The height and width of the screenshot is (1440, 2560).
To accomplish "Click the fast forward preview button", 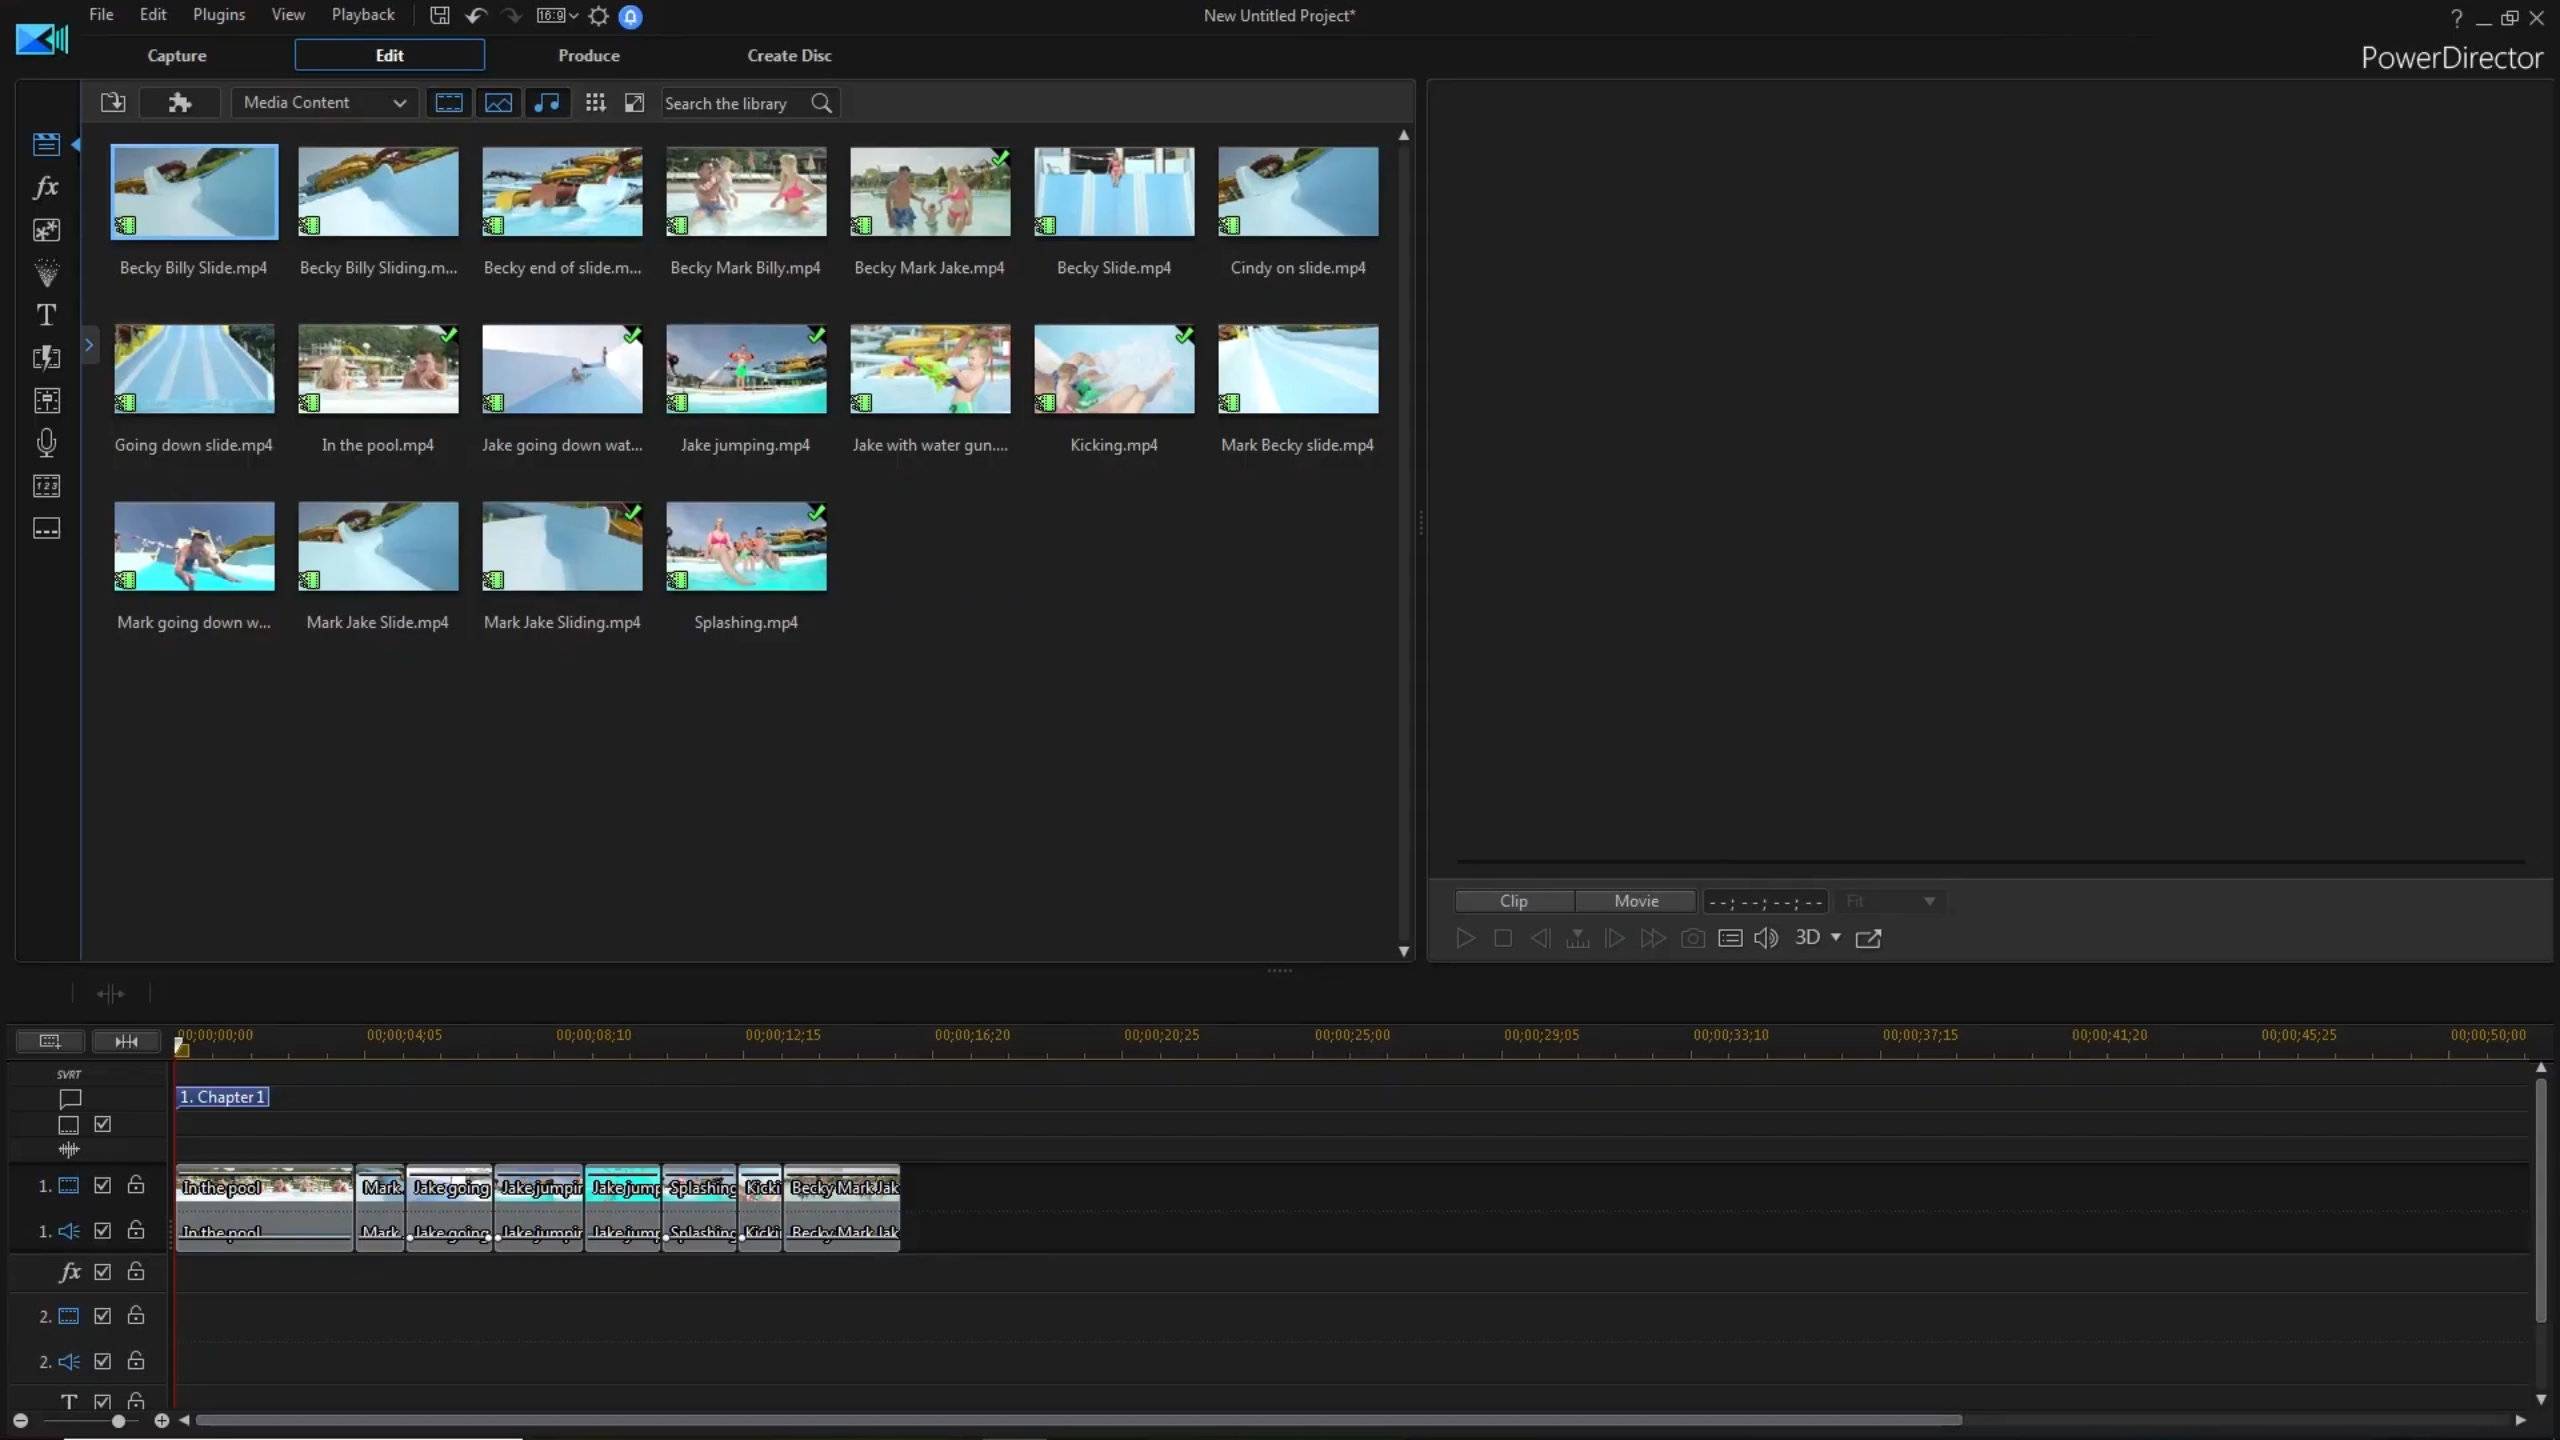I will click(x=1653, y=938).
